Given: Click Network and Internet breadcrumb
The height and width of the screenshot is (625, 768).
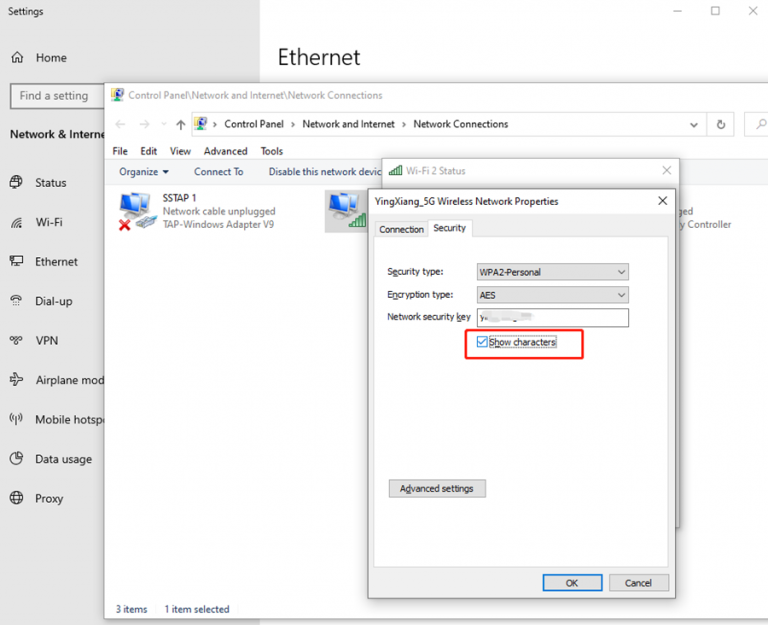Looking at the screenshot, I should point(348,124).
